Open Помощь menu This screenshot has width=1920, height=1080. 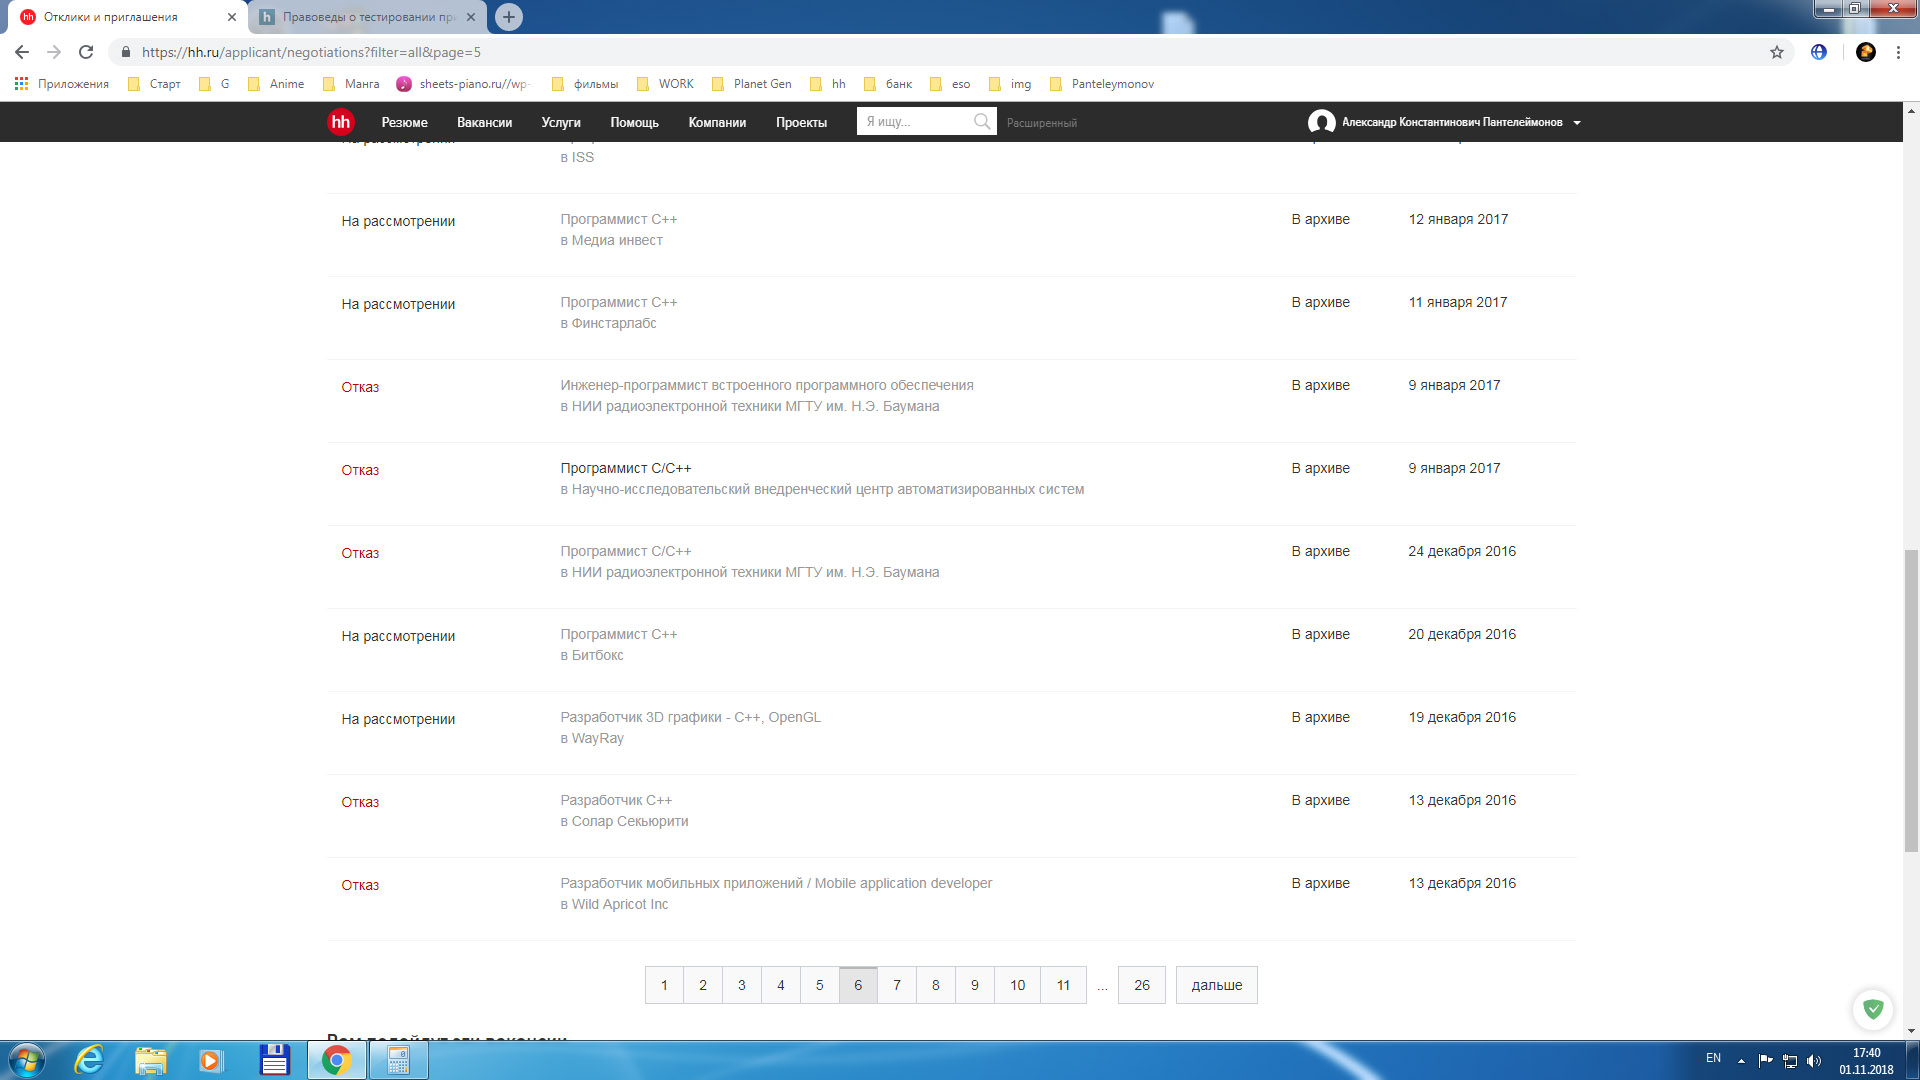[634, 122]
